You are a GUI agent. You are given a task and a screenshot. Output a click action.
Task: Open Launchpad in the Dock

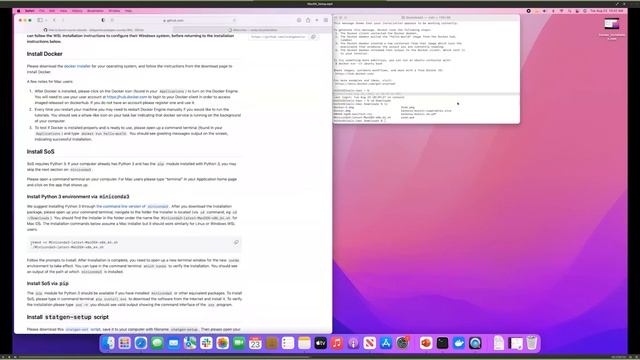(124, 343)
